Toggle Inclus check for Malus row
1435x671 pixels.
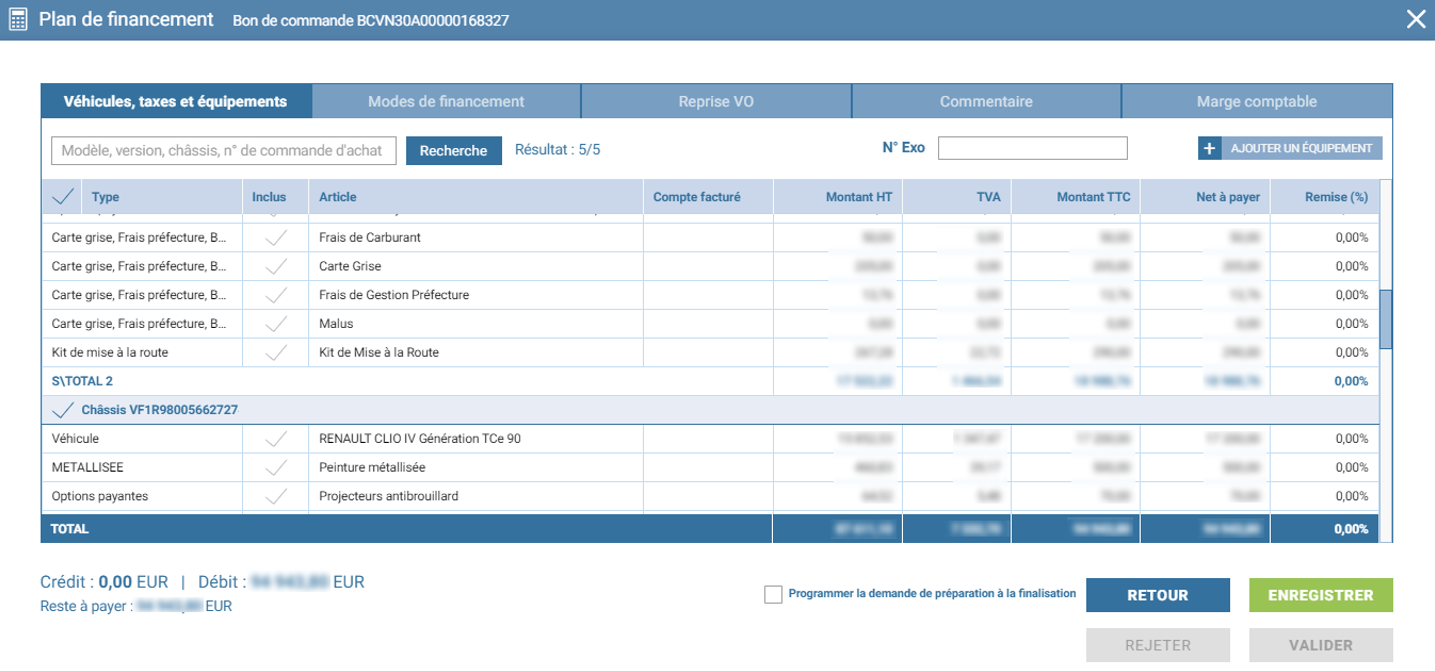275,324
